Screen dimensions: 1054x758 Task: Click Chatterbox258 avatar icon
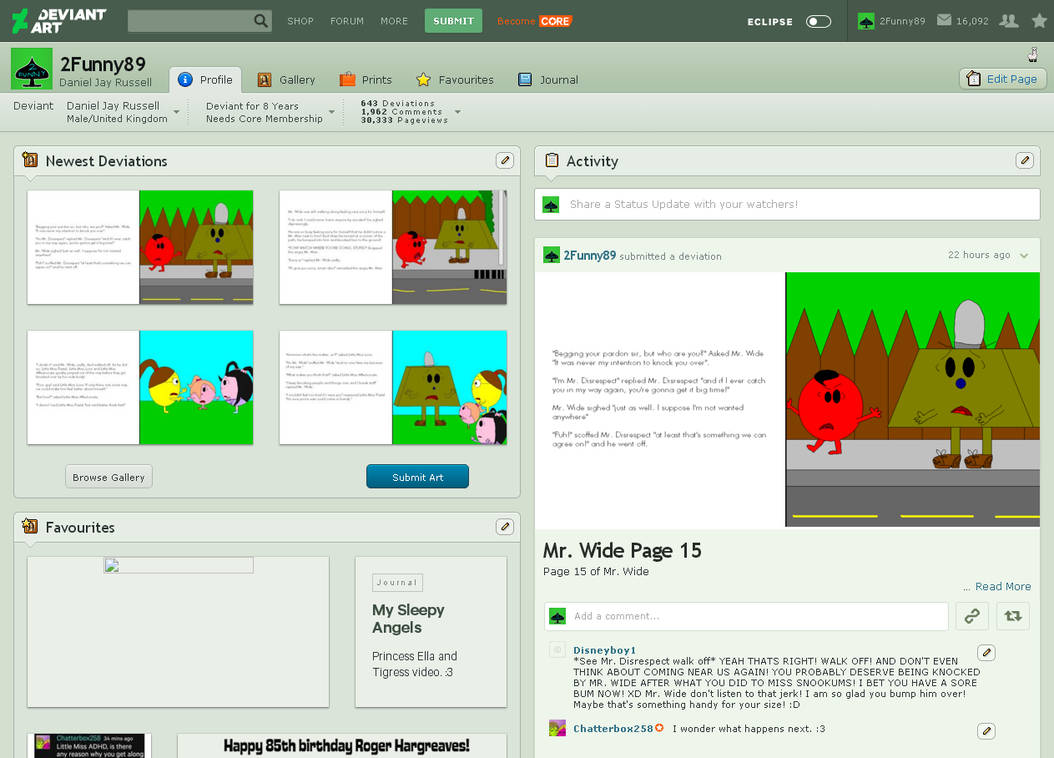click(x=557, y=728)
